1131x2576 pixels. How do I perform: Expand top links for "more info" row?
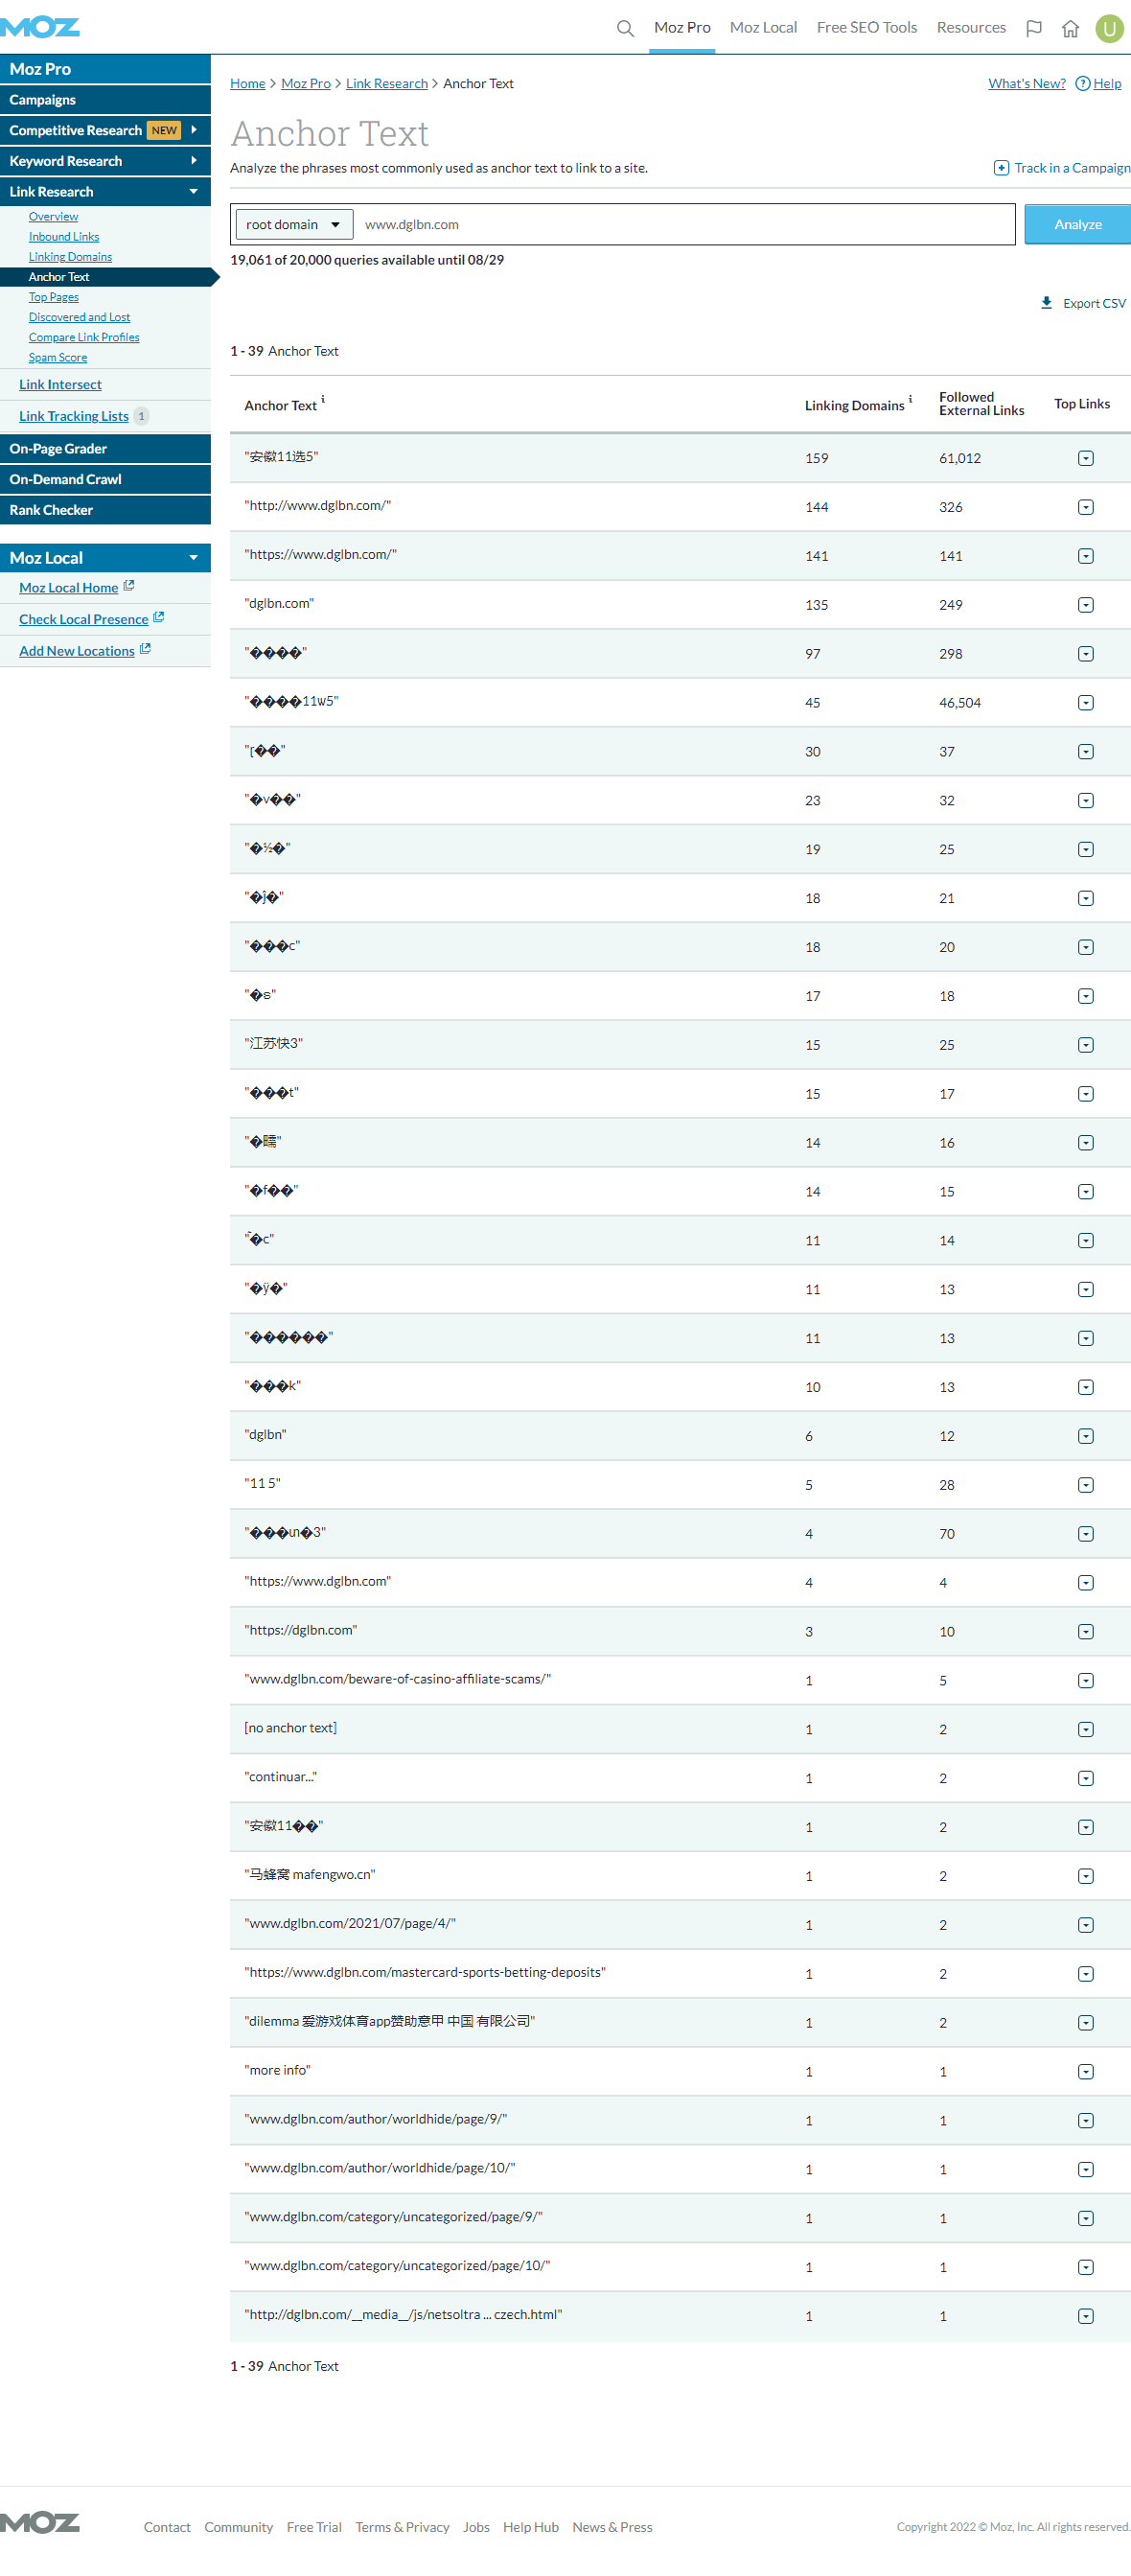tap(1085, 2072)
